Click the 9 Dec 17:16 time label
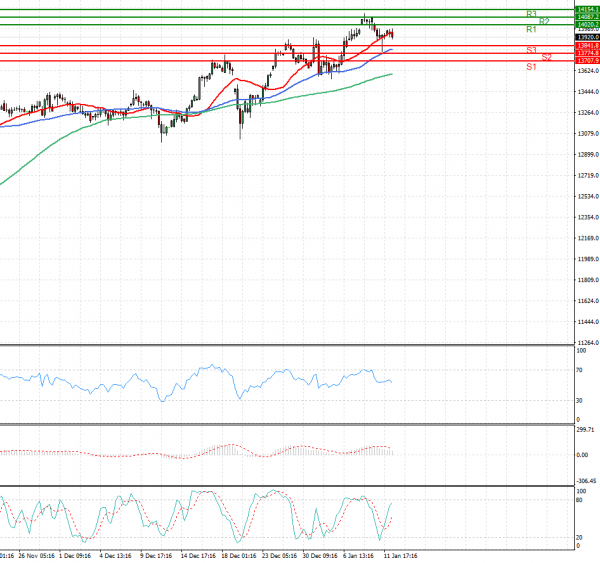The image size is (600, 563). [x=156, y=556]
